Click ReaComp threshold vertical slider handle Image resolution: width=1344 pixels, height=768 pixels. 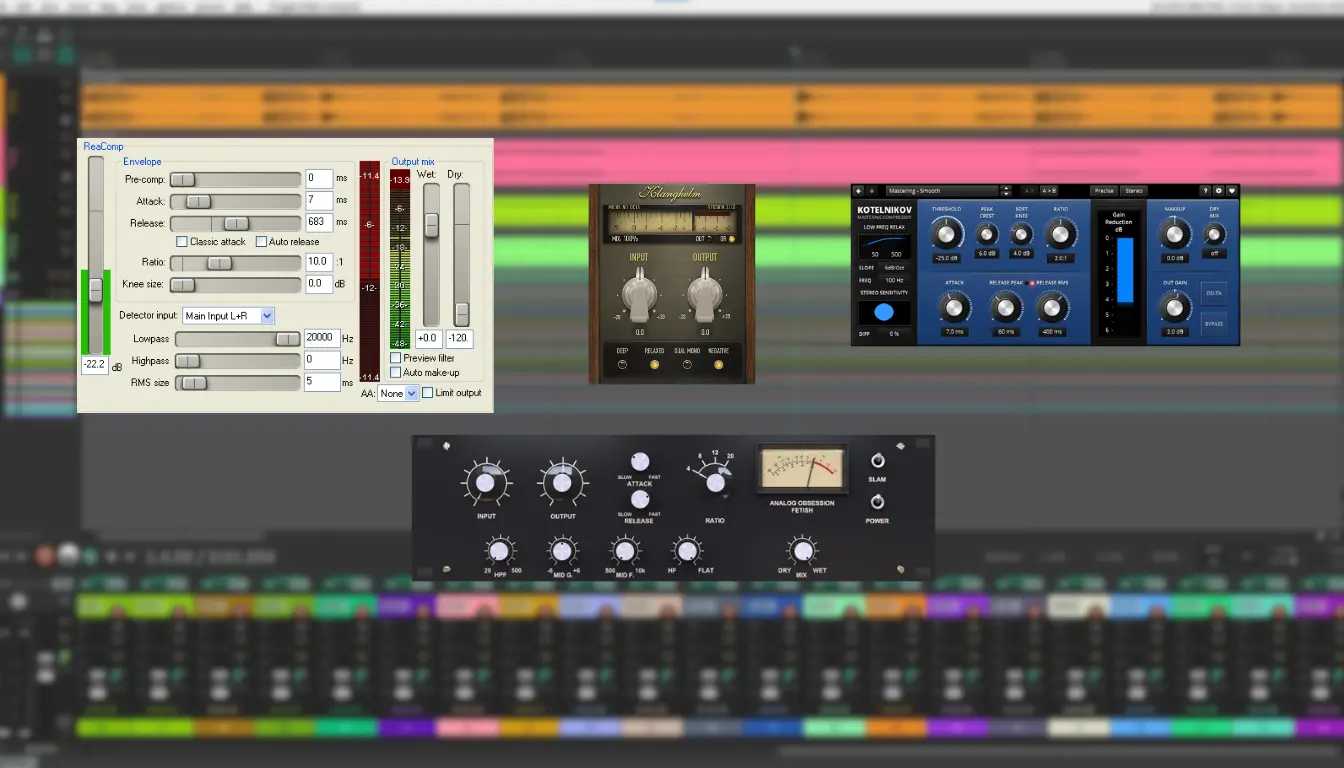pos(96,290)
